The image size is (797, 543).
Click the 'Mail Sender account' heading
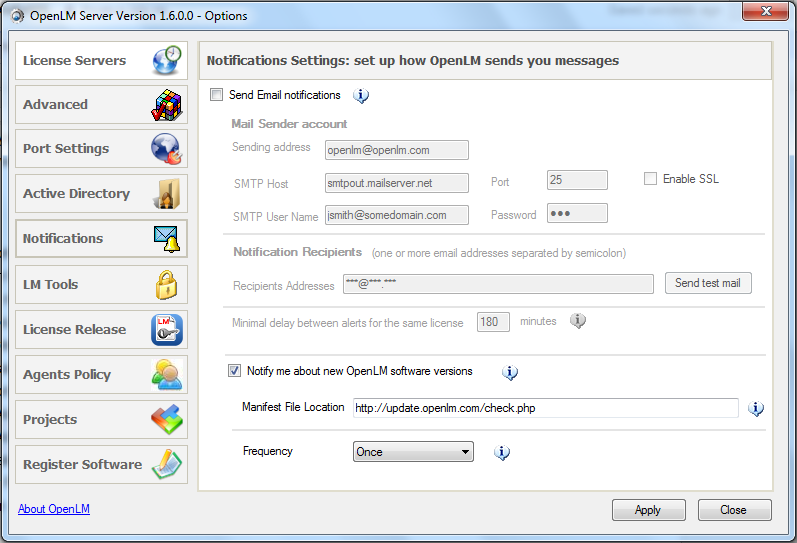[x=289, y=124]
